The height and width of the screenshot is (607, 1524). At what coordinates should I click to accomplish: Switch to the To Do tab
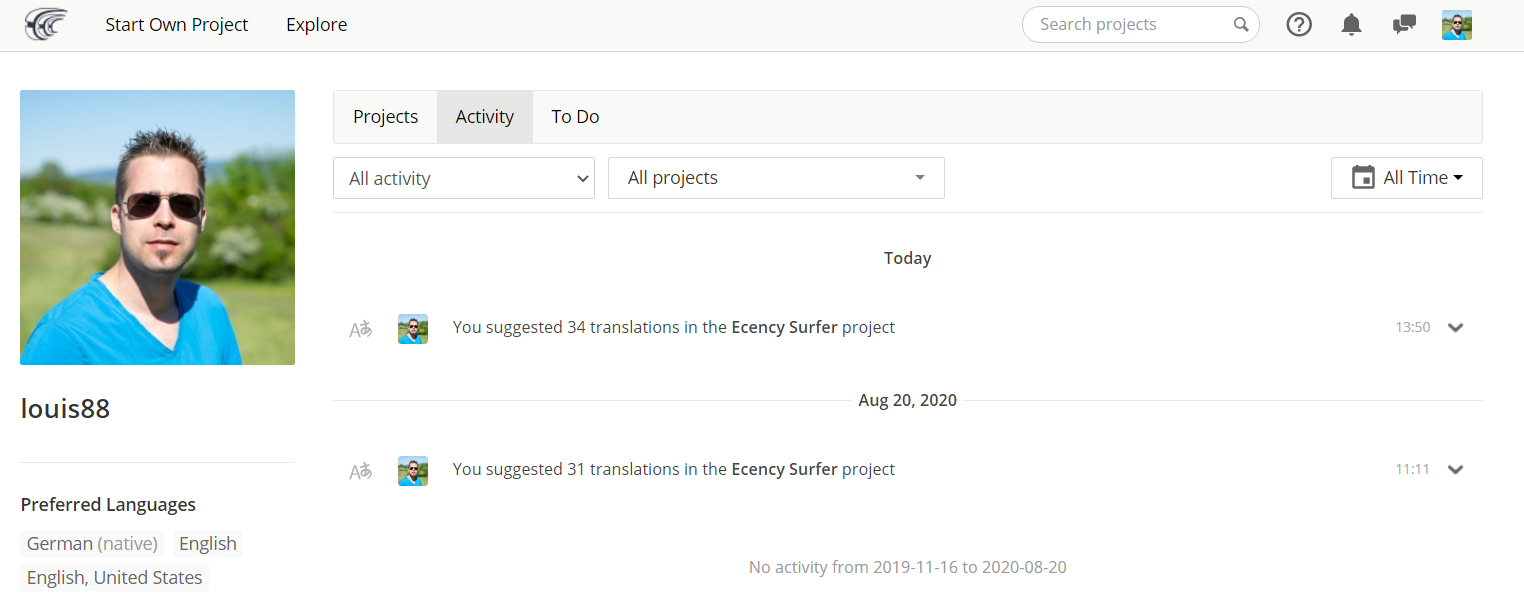coord(575,117)
